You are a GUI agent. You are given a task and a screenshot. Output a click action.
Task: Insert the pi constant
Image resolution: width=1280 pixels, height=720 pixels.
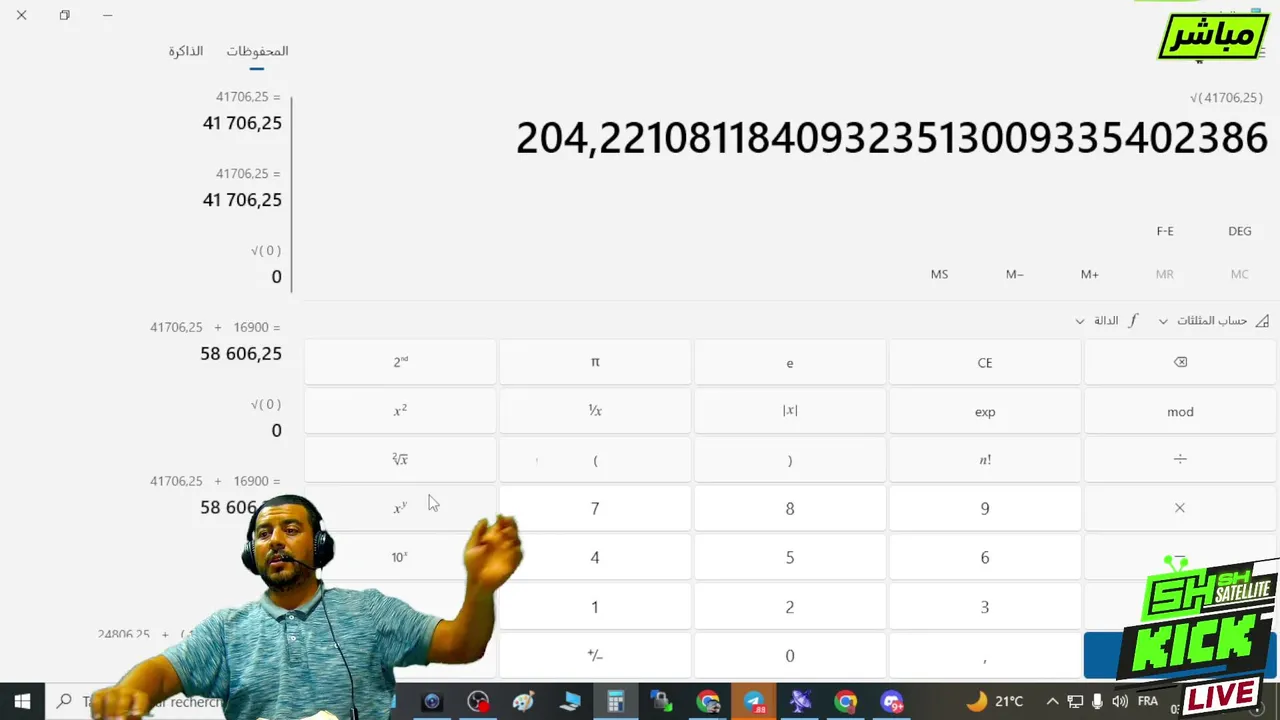coord(595,362)
